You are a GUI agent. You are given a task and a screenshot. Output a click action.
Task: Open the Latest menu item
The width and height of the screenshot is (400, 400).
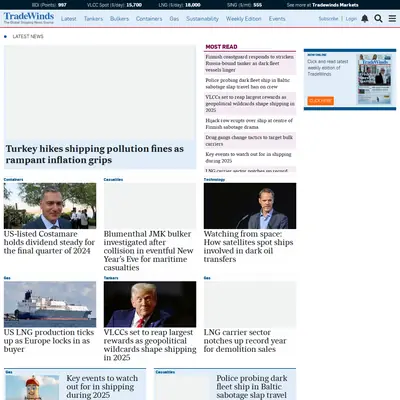69,19
